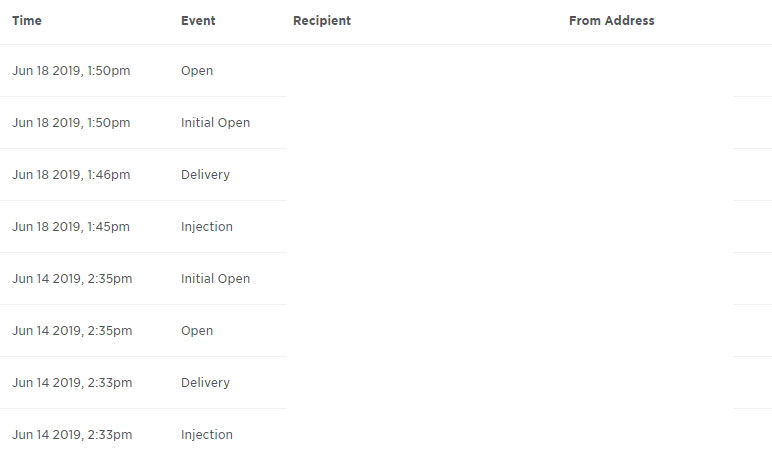Click the Jun 14 Injection event label
The height and width of the screenshot is (456, 772).
[207, 435]
